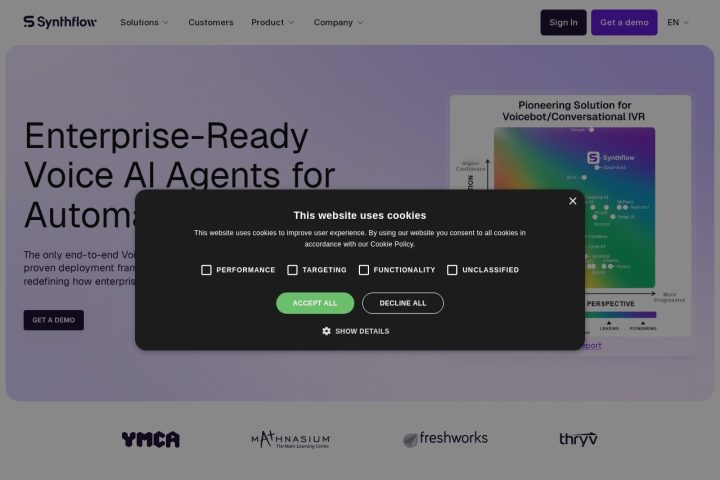
Task: Tick the Performance cookies checkbox
Action: coord(206,270)
